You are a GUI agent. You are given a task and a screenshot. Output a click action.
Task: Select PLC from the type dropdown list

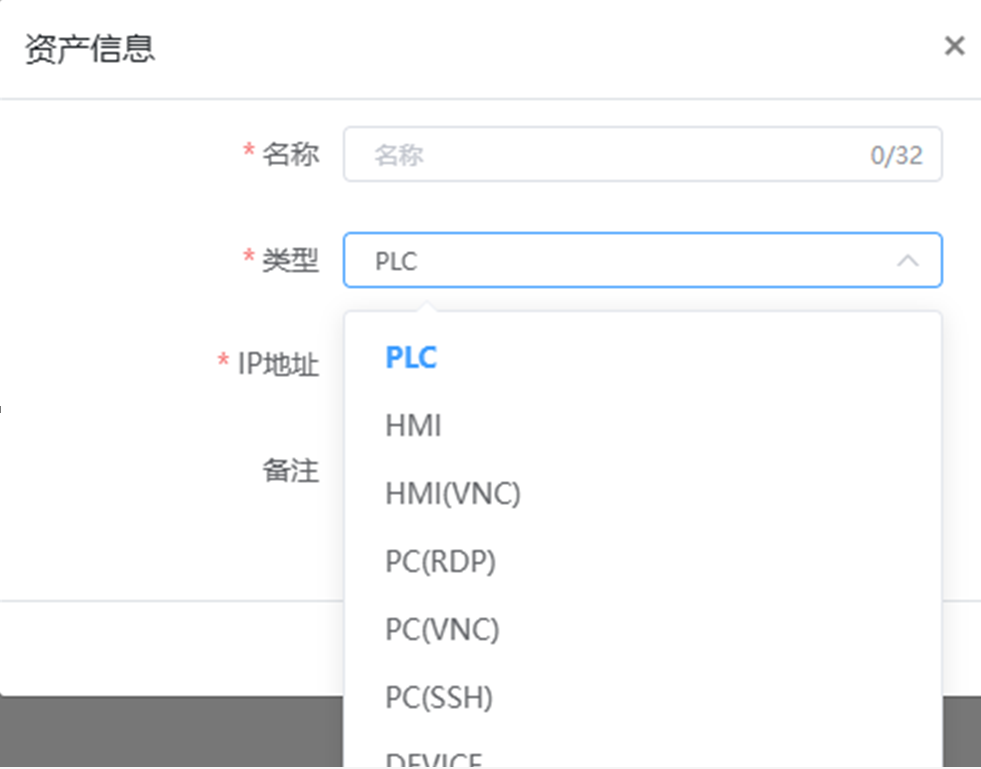[410, 357]
